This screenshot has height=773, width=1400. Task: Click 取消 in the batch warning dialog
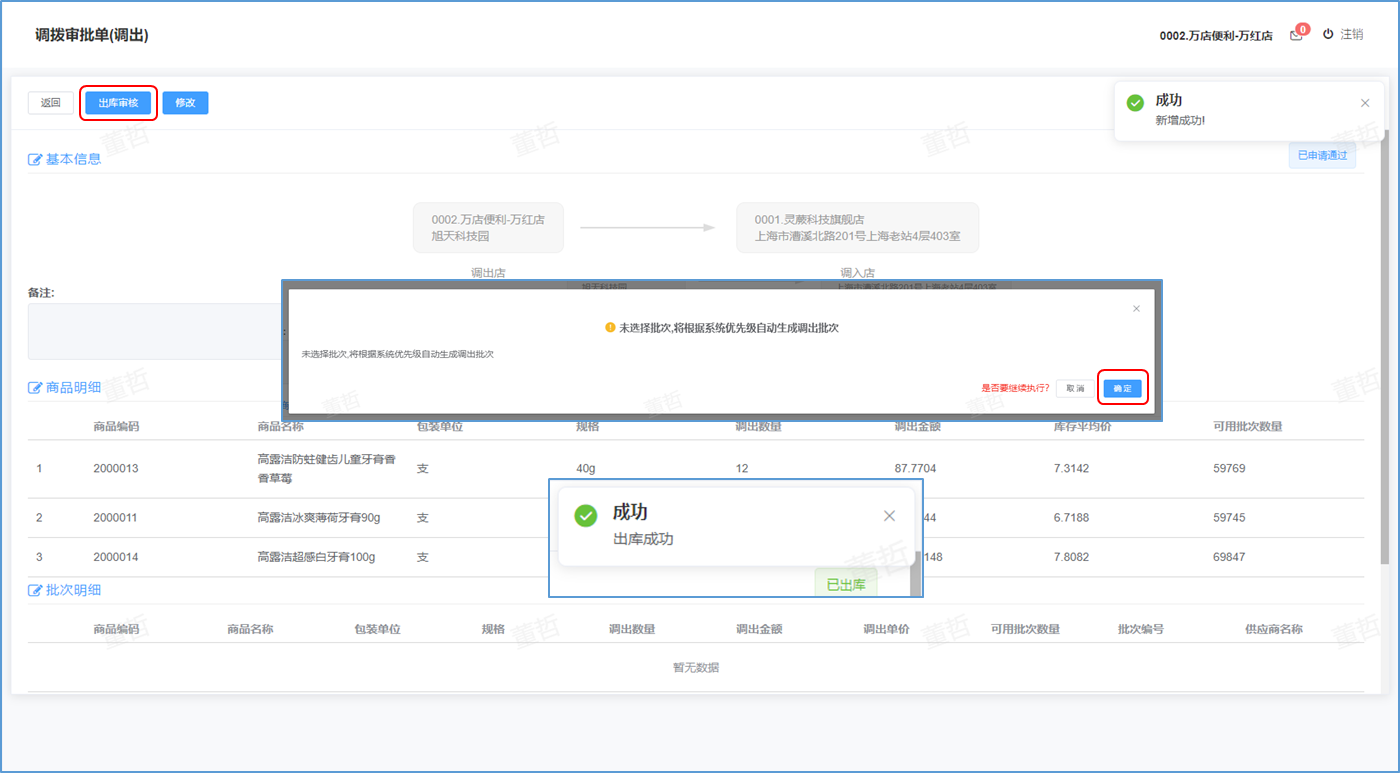[x=1074, y=388]
